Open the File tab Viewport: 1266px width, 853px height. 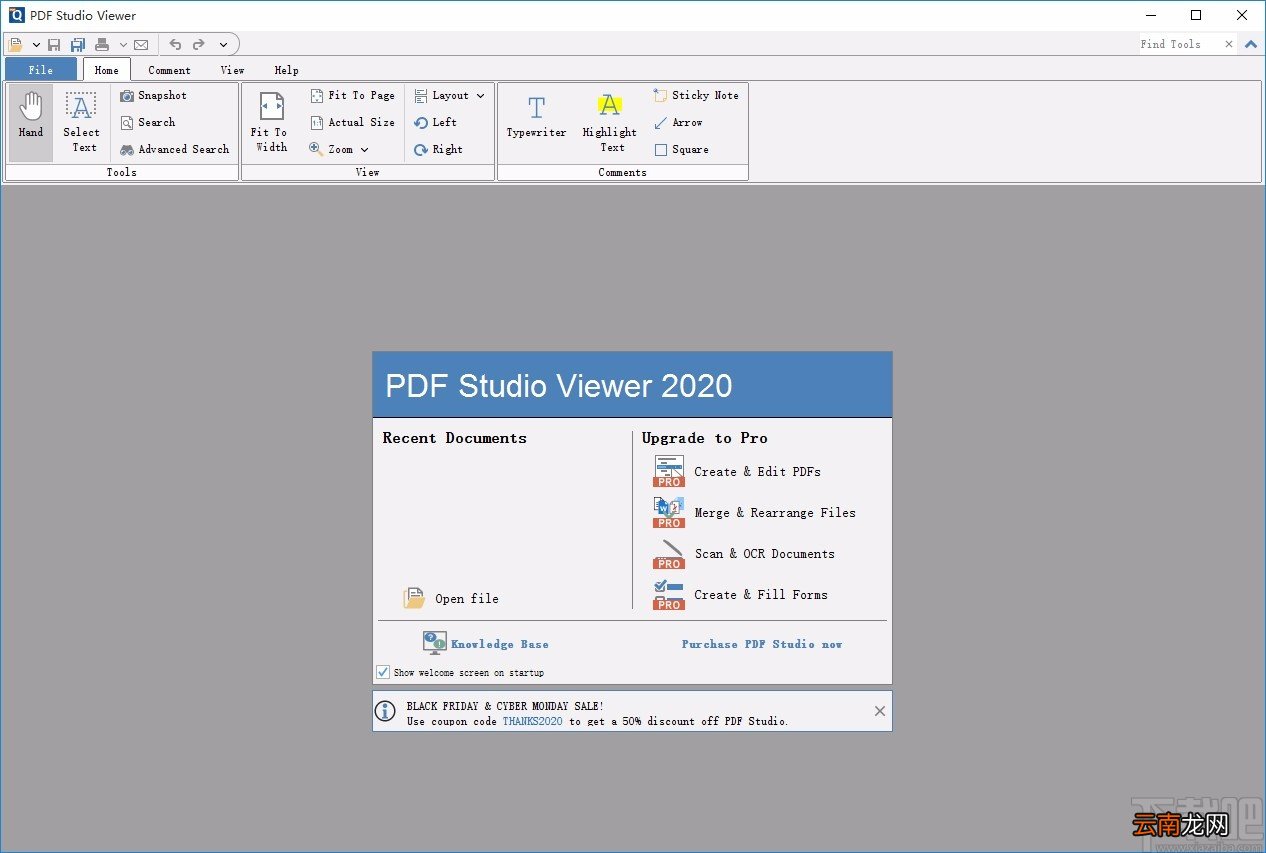point(41,70)
